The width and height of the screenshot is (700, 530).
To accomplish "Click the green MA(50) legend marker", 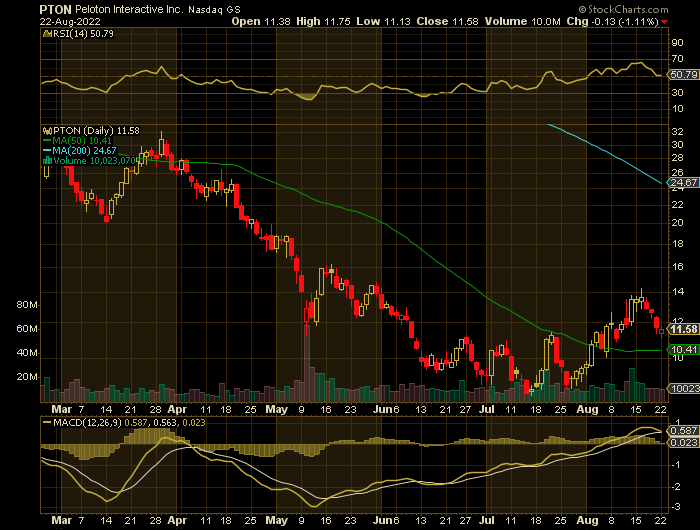I will (x=44, y=140).
